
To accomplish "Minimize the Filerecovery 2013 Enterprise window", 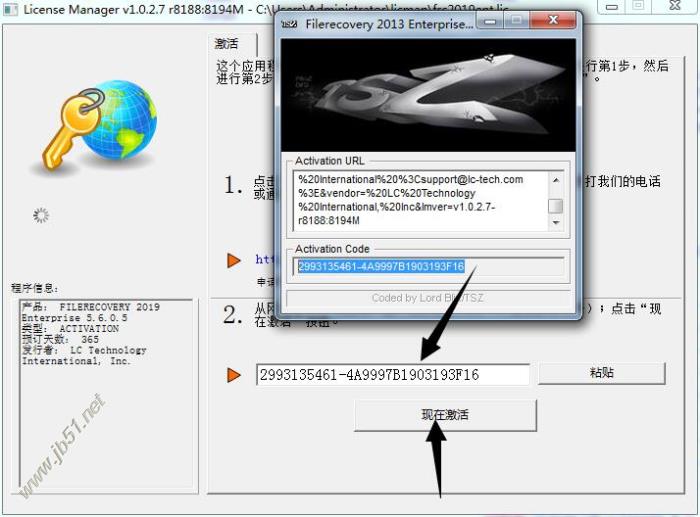I will point(490,21).
